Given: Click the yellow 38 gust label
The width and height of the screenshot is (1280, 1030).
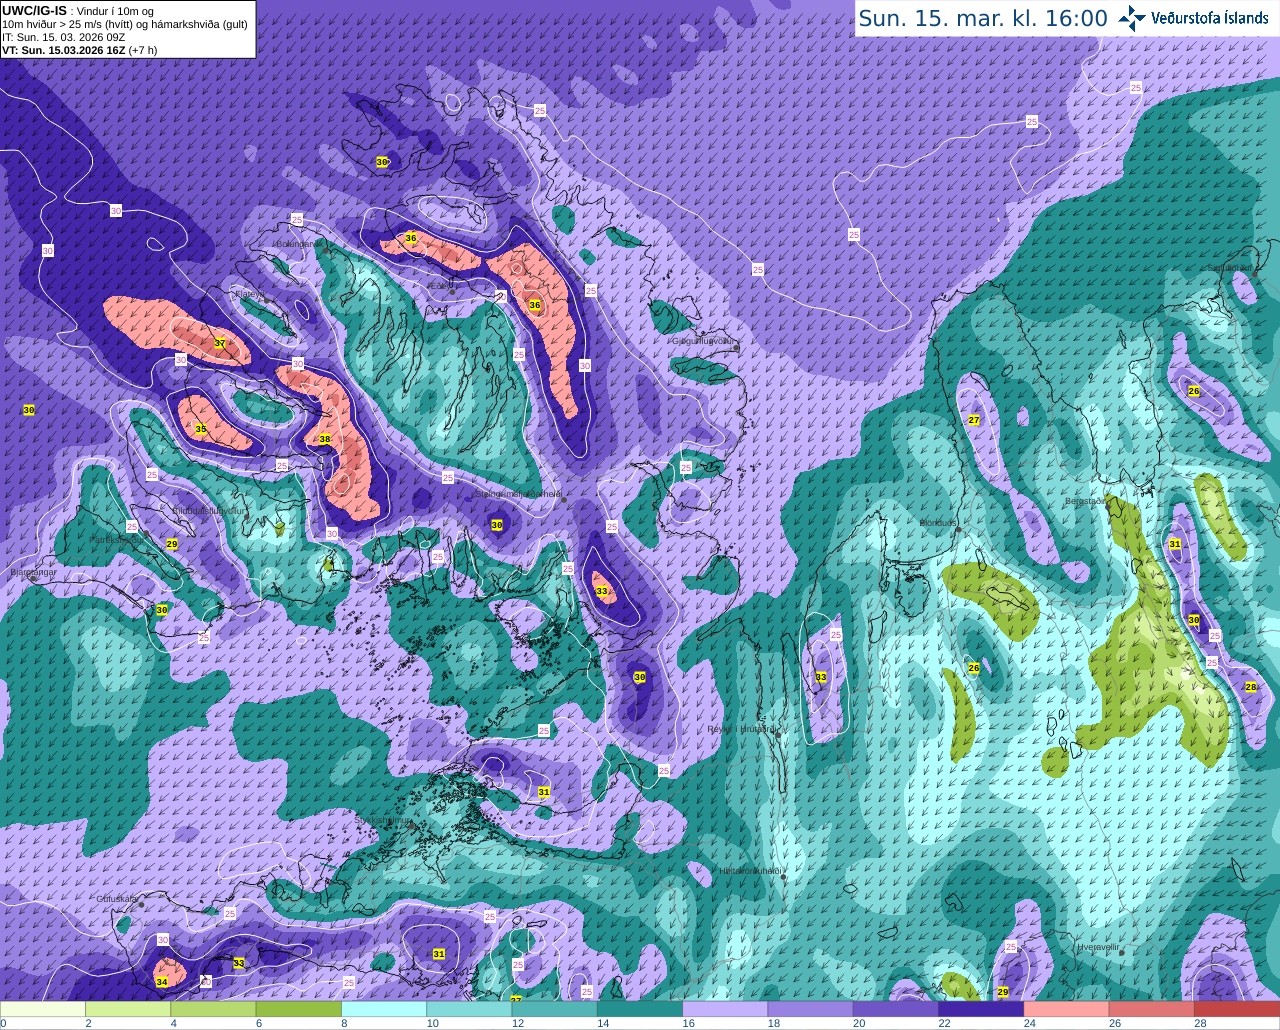Looking at the screenshot, I should [325, 439].
